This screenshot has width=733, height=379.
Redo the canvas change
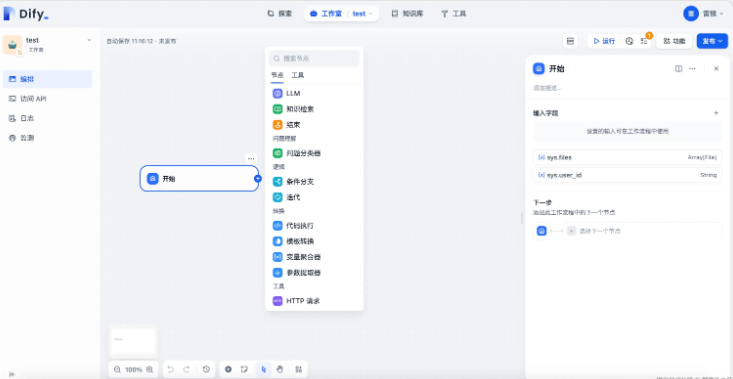186,369
